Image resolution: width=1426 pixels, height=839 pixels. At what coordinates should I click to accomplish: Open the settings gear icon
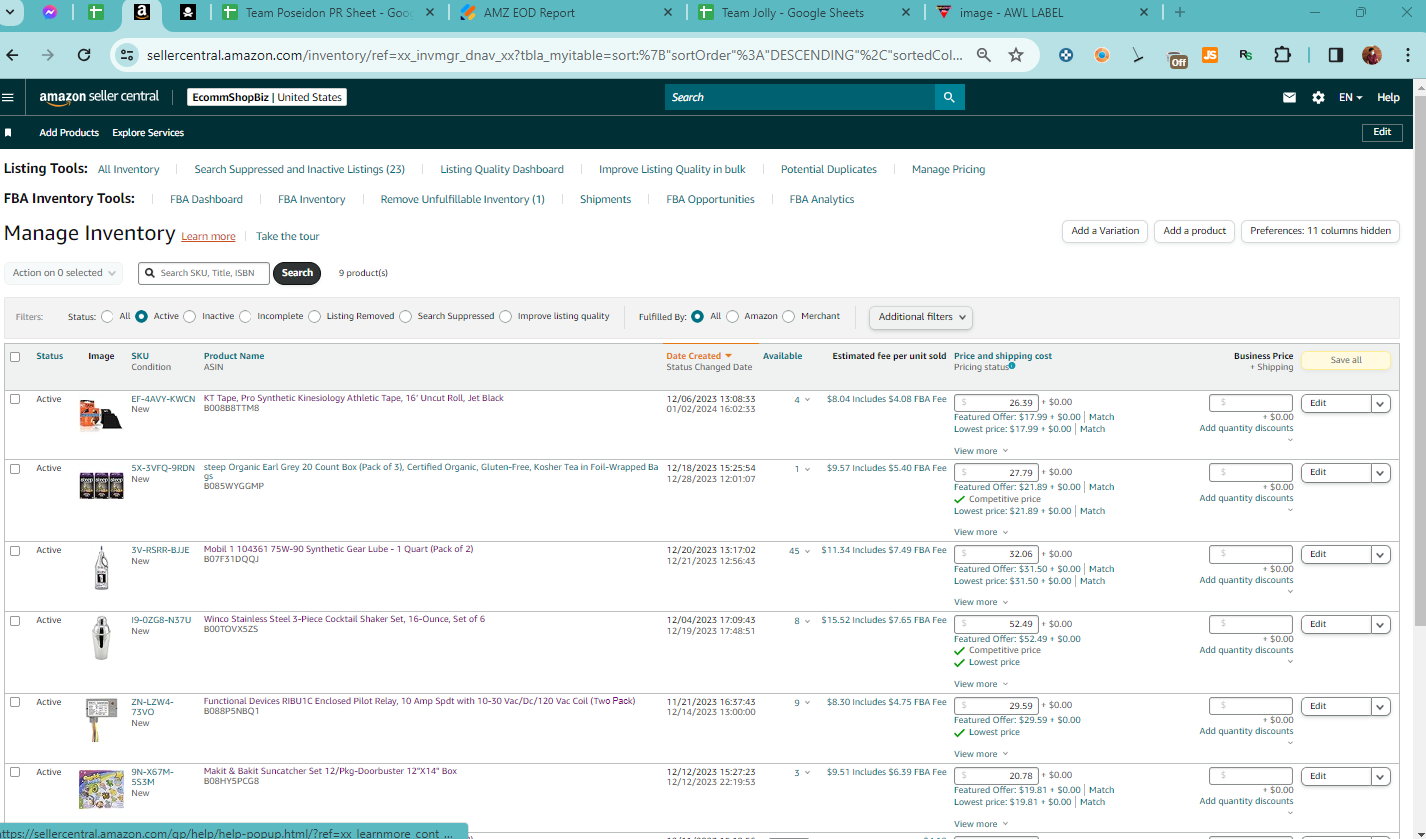[1318, 98]
